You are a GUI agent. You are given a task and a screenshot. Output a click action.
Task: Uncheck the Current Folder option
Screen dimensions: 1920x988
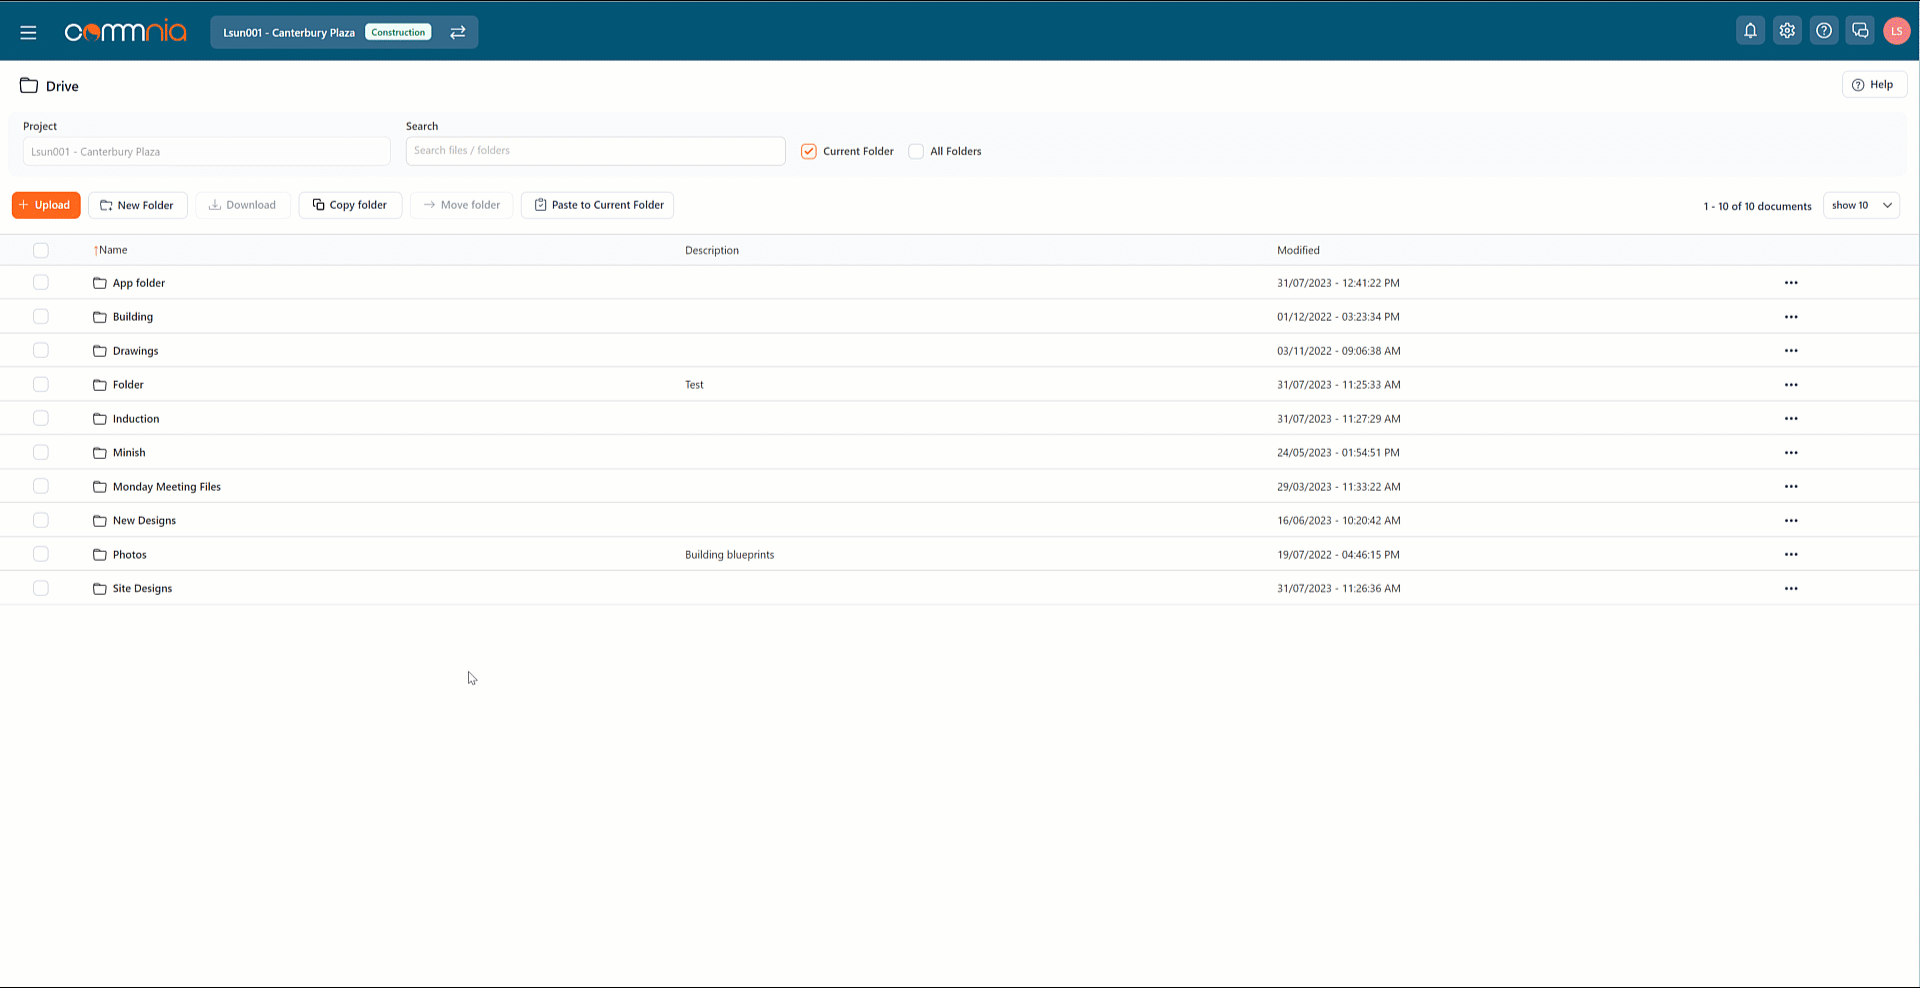809,151
